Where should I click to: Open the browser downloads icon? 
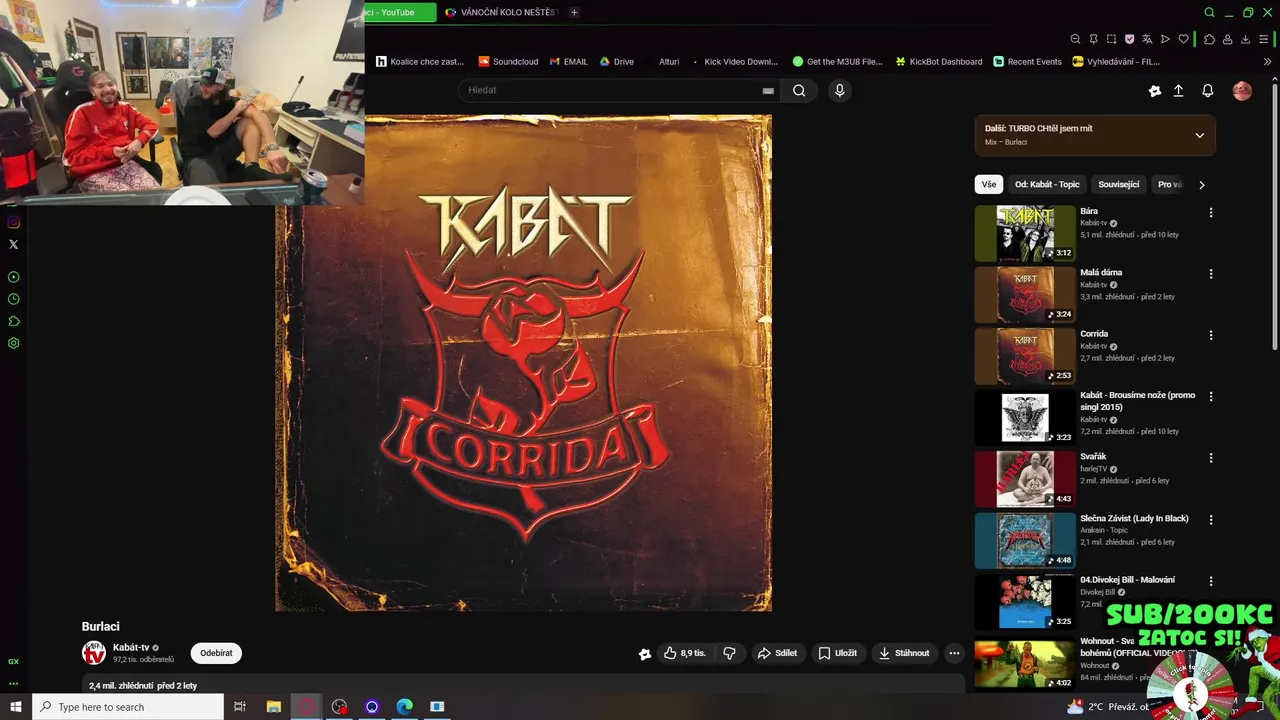pos(1245,39)
